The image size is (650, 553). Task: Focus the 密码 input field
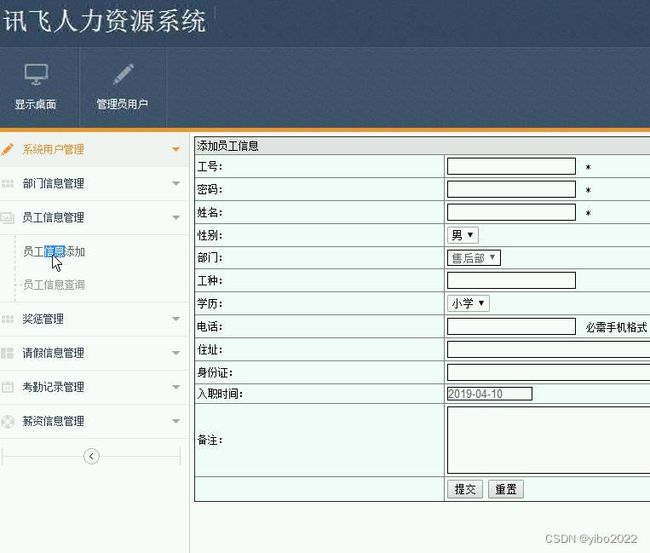pyautogui.click(x=511, y=189)
